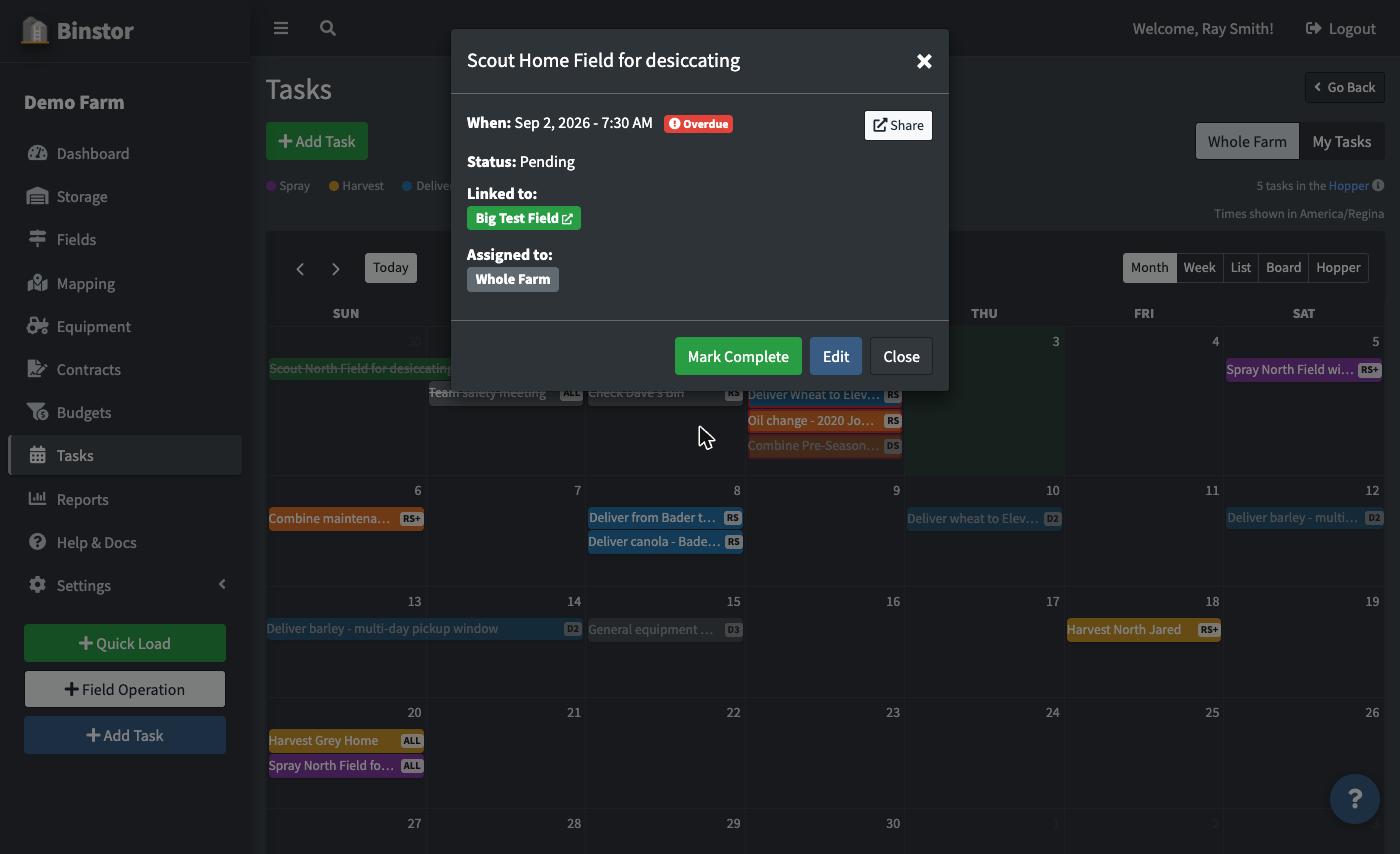Select the List view
Viewport: 1400px width, 854px height.
1240,267
